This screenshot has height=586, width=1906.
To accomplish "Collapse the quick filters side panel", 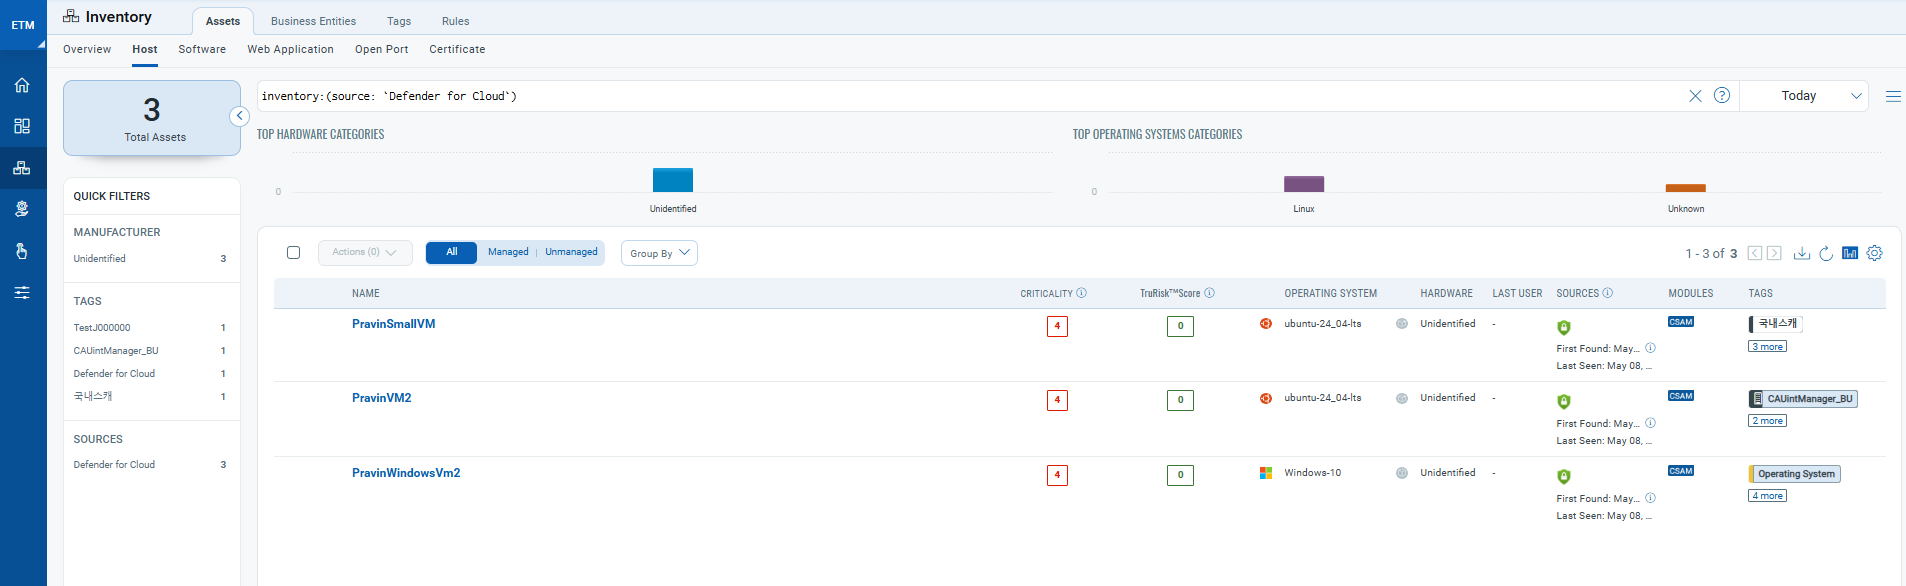I will 239,116.
